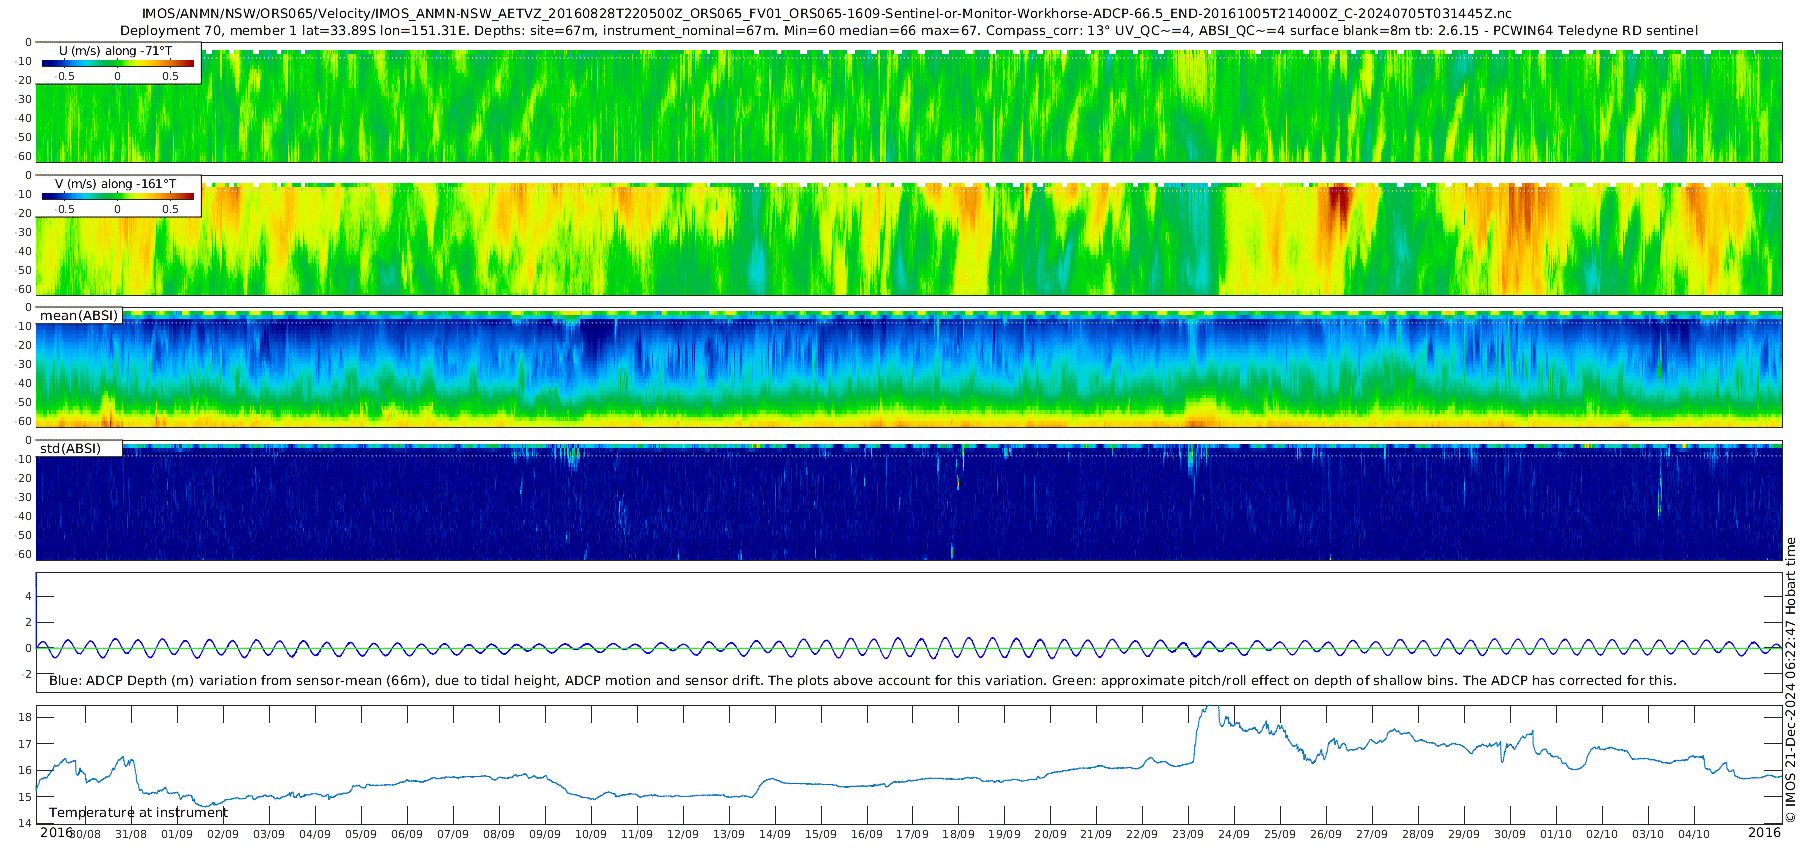Click the 4 tick on depth variation axis

coord(28,597)
